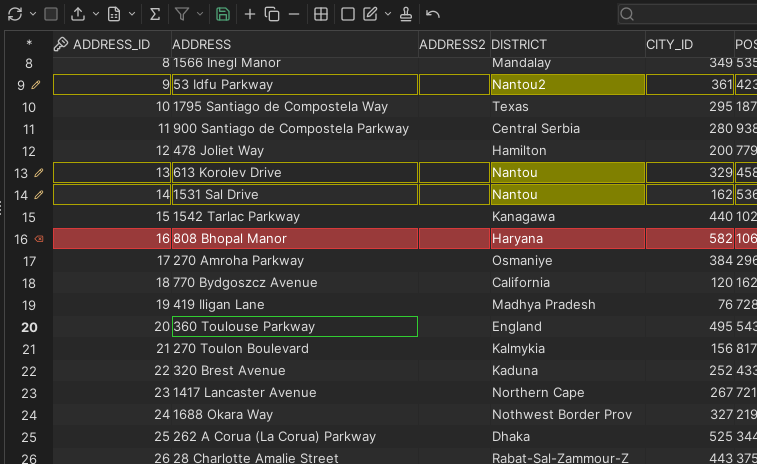Open the refresh options dropdown arrow

point(33,14)
